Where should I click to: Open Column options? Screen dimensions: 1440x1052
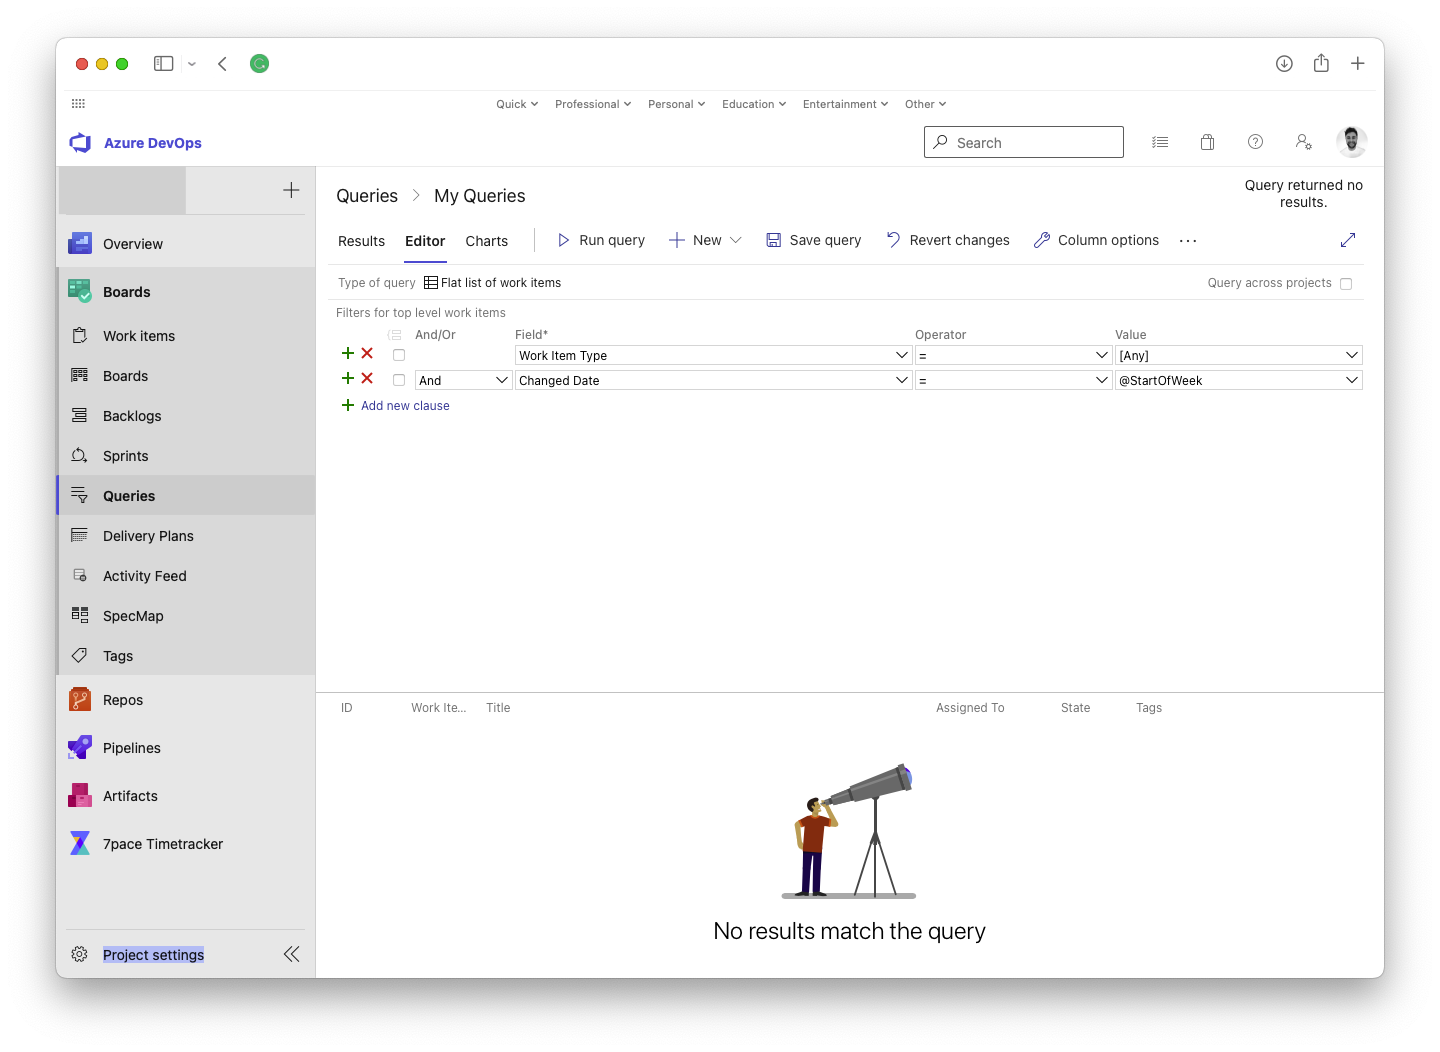1097,240
